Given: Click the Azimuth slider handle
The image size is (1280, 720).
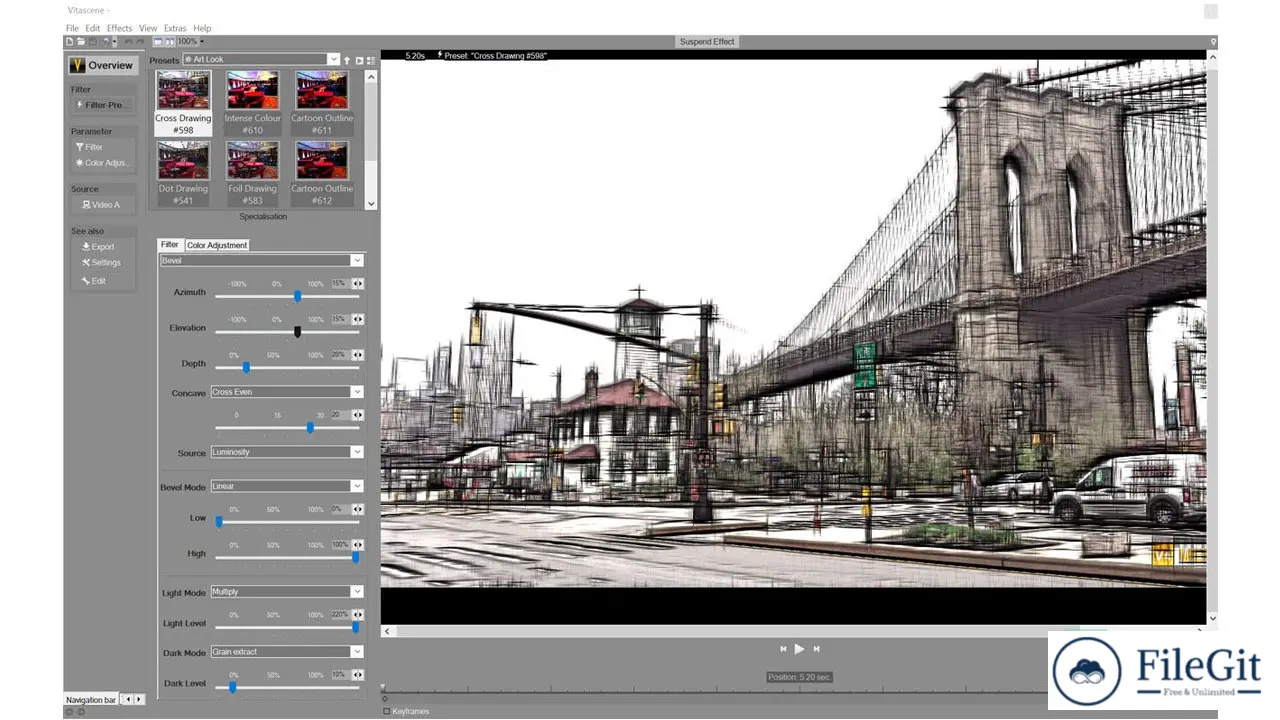Looking at the screenshot, I should (x=297, y=296).
